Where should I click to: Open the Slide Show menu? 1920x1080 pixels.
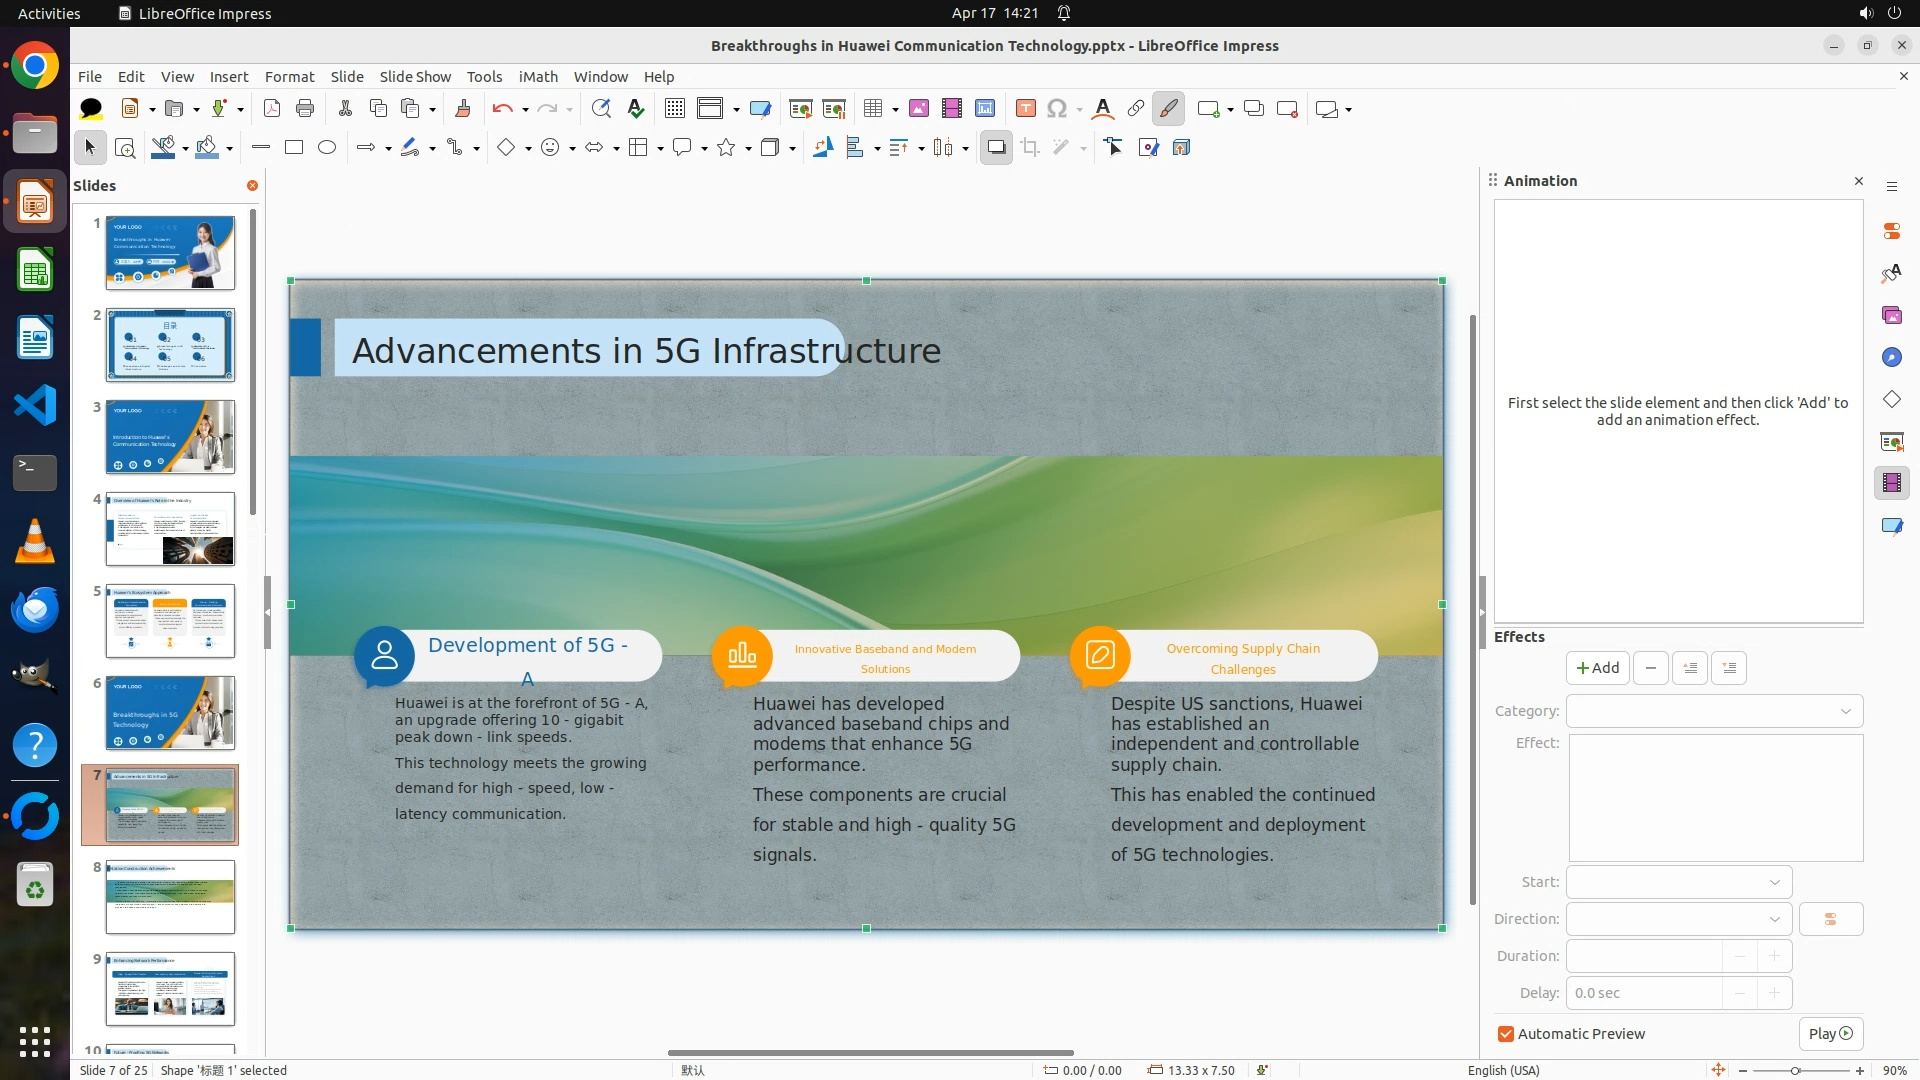[x=415, y=77]
